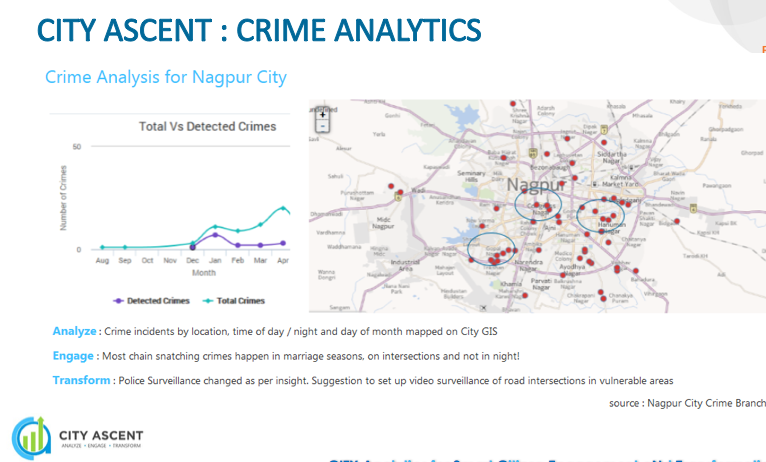Click highway shield 7 near Dipak Nagar

604,129
